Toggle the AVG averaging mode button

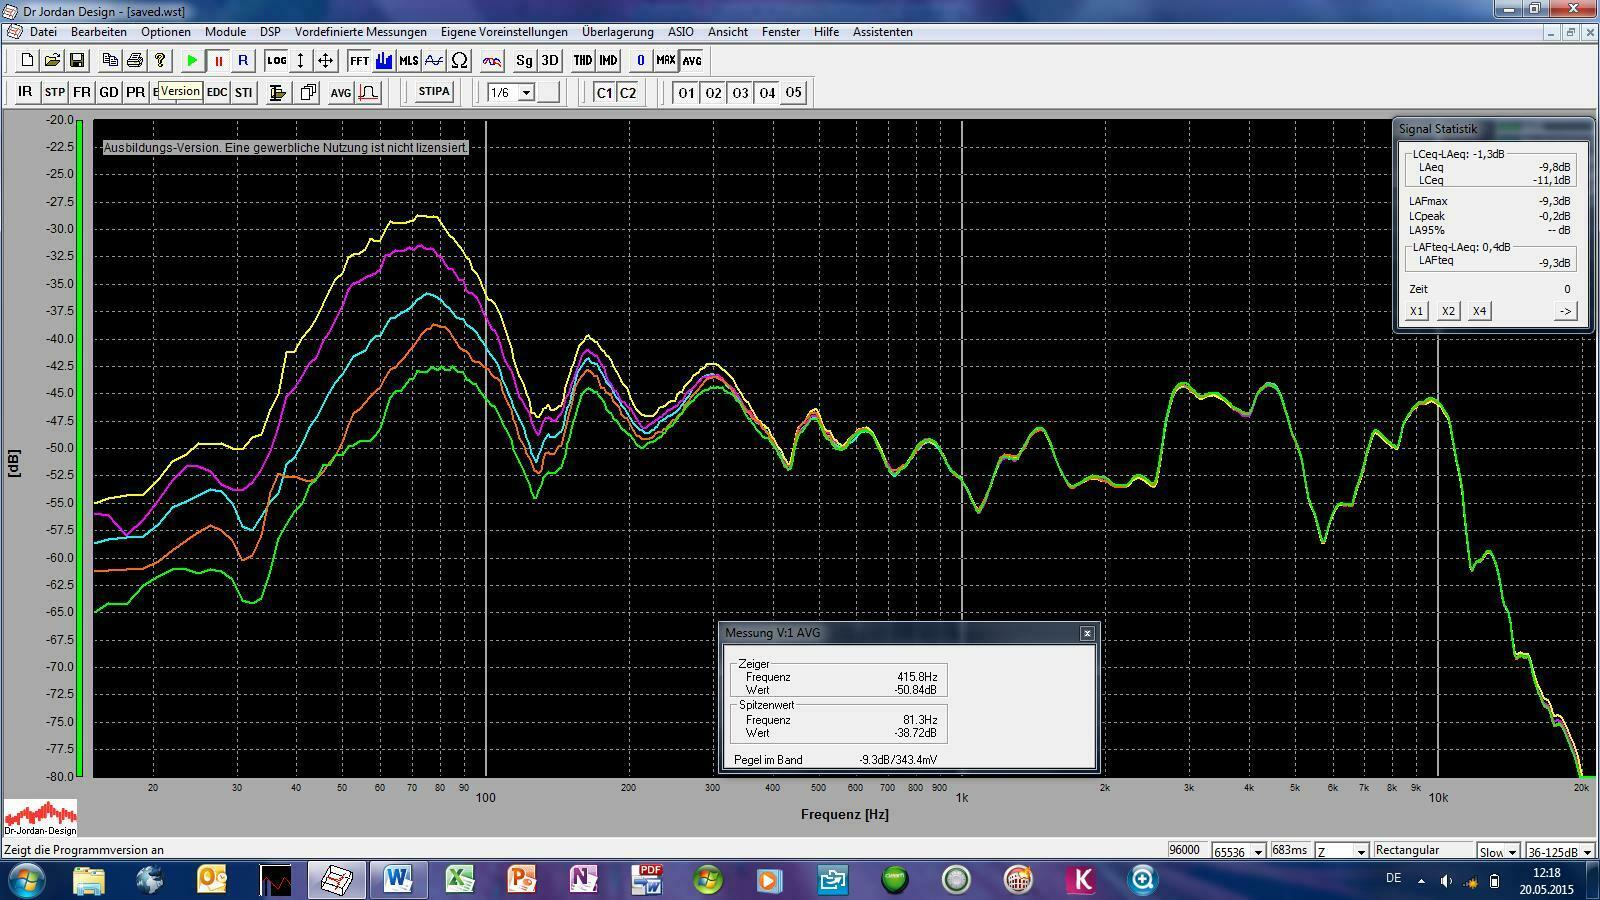[x=692, y=61]
